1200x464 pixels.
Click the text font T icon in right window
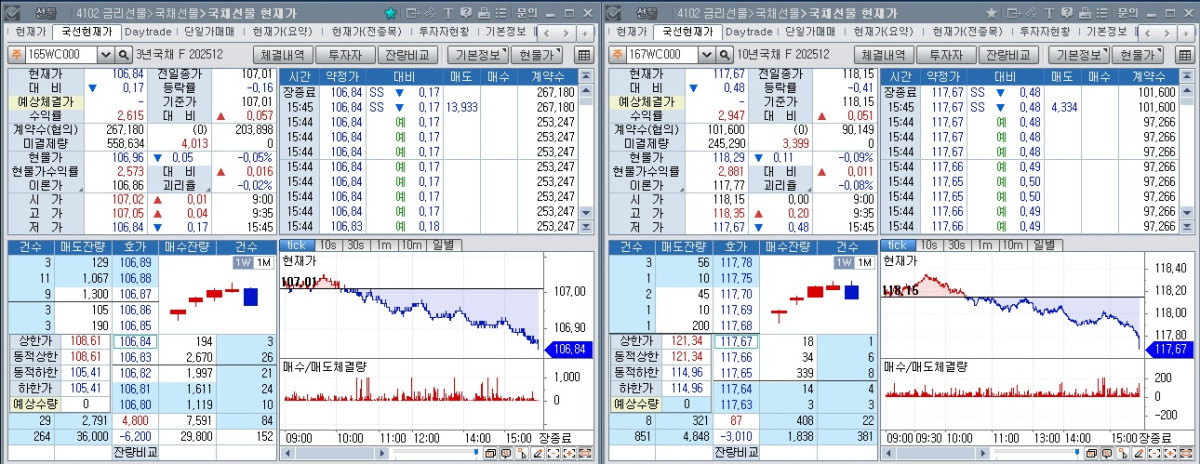coord(1050,12)
